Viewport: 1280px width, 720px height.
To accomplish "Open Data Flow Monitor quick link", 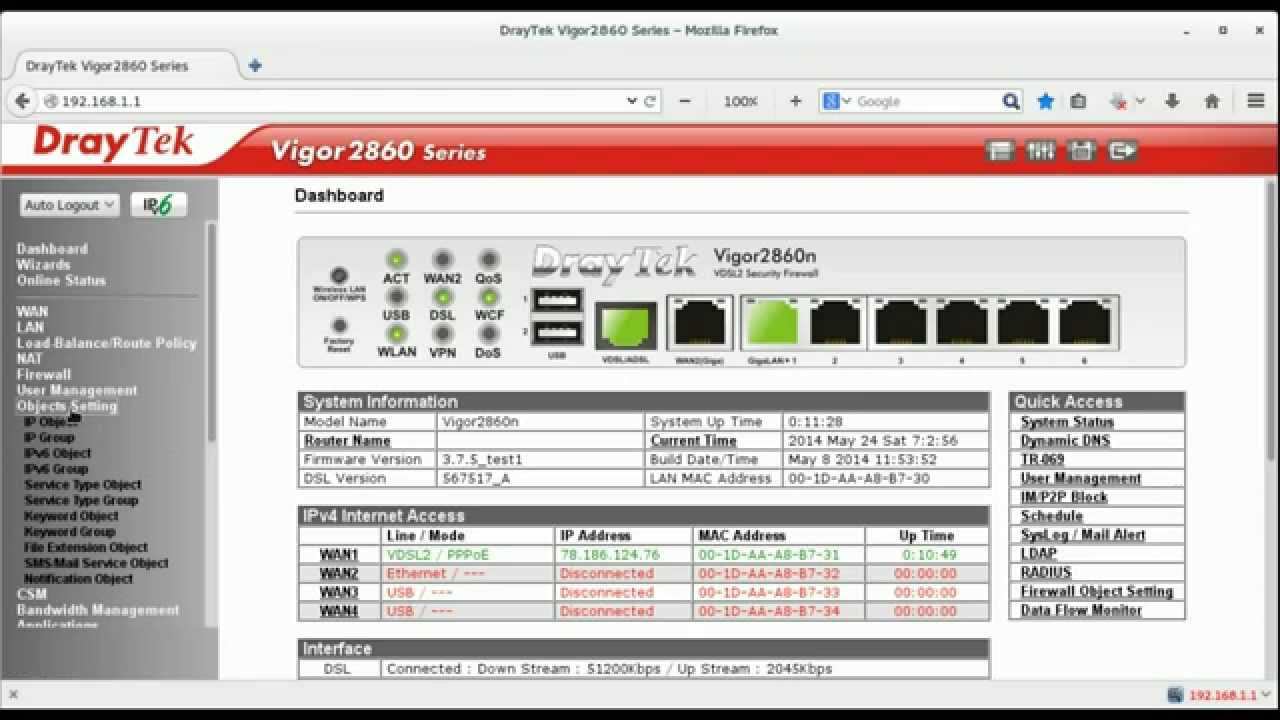I will [1081, 610].
